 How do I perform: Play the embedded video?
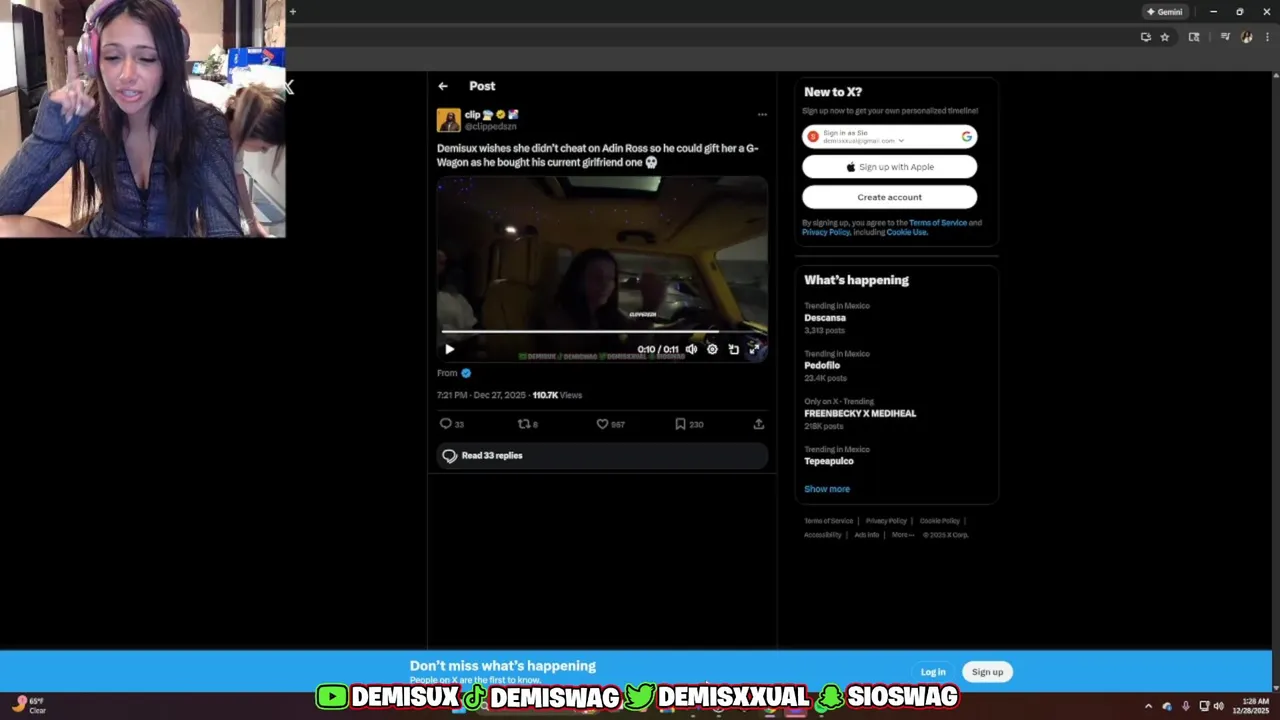[x=449, y=349]
